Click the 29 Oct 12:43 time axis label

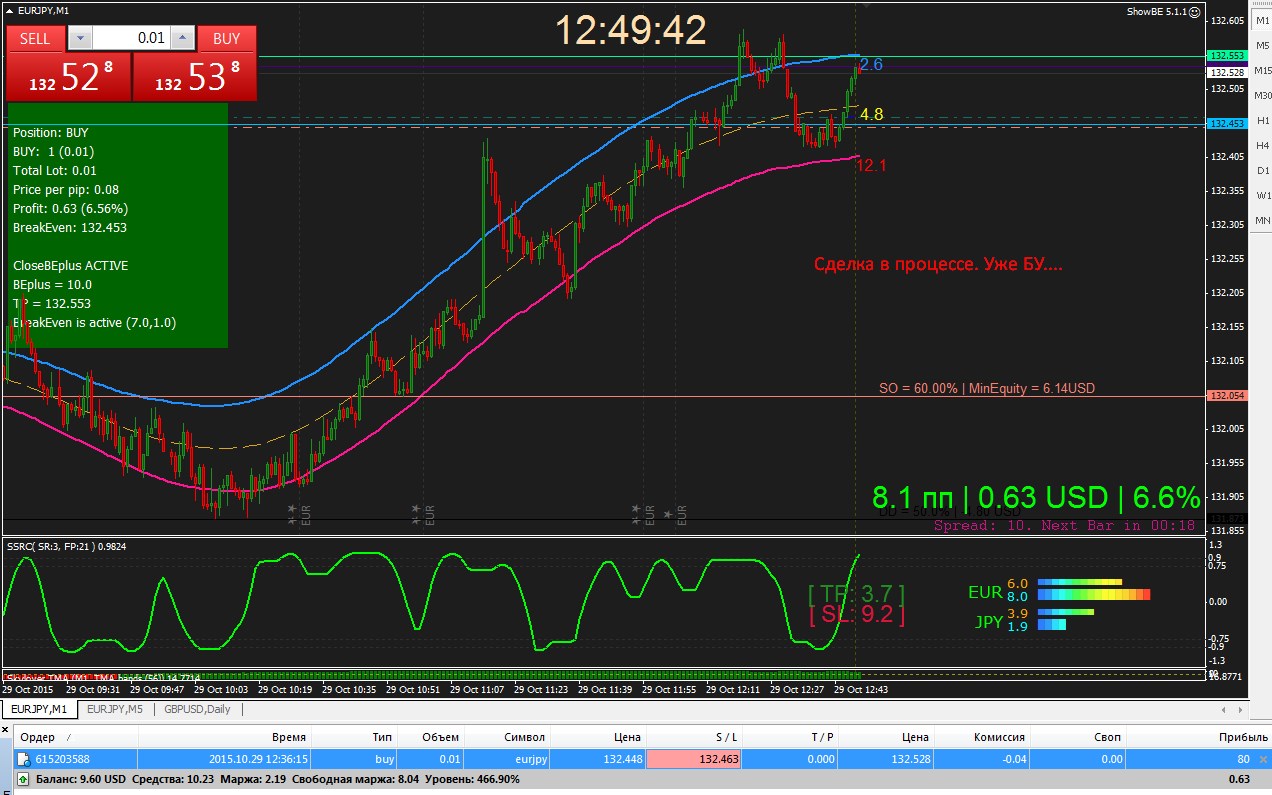tap(860, 689)
